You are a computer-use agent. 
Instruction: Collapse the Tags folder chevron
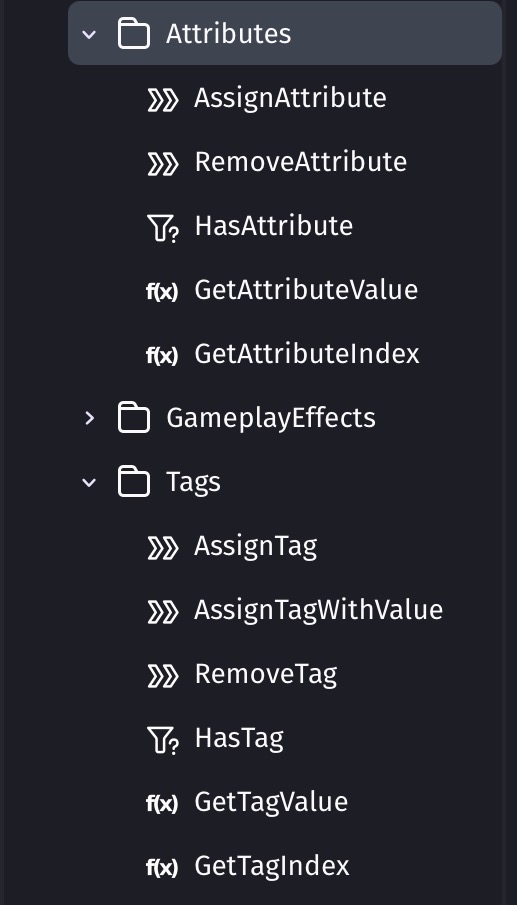(x=89, y=482)
